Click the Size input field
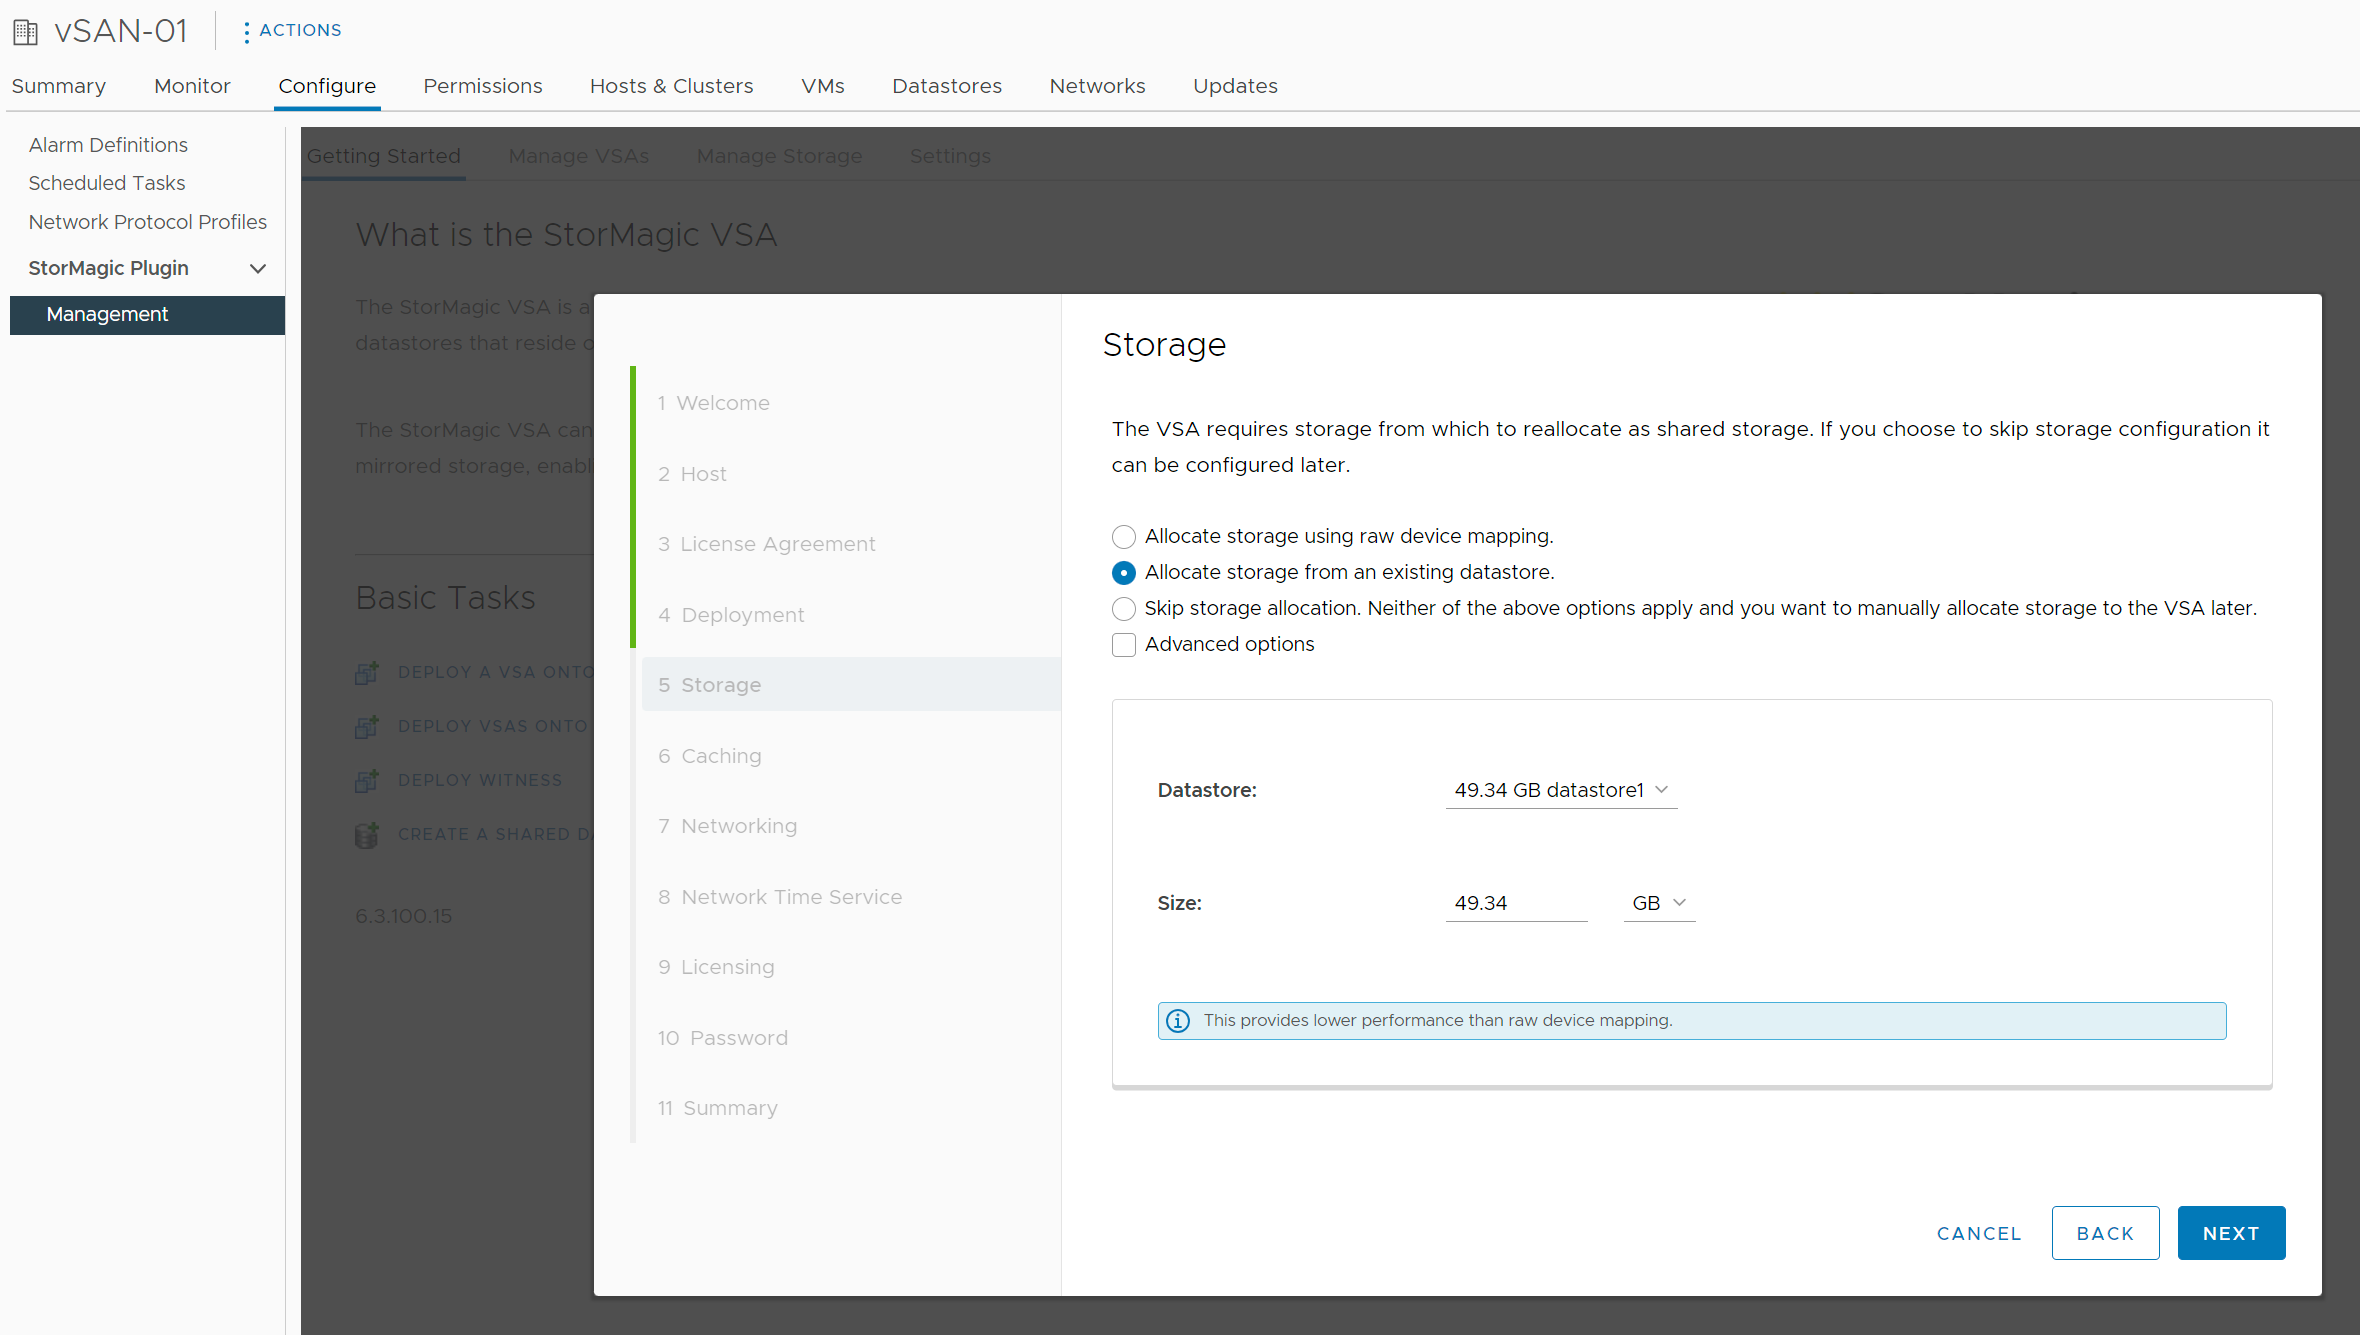Viewport: 2360px width, 1335px height. tap(1516, 903)
